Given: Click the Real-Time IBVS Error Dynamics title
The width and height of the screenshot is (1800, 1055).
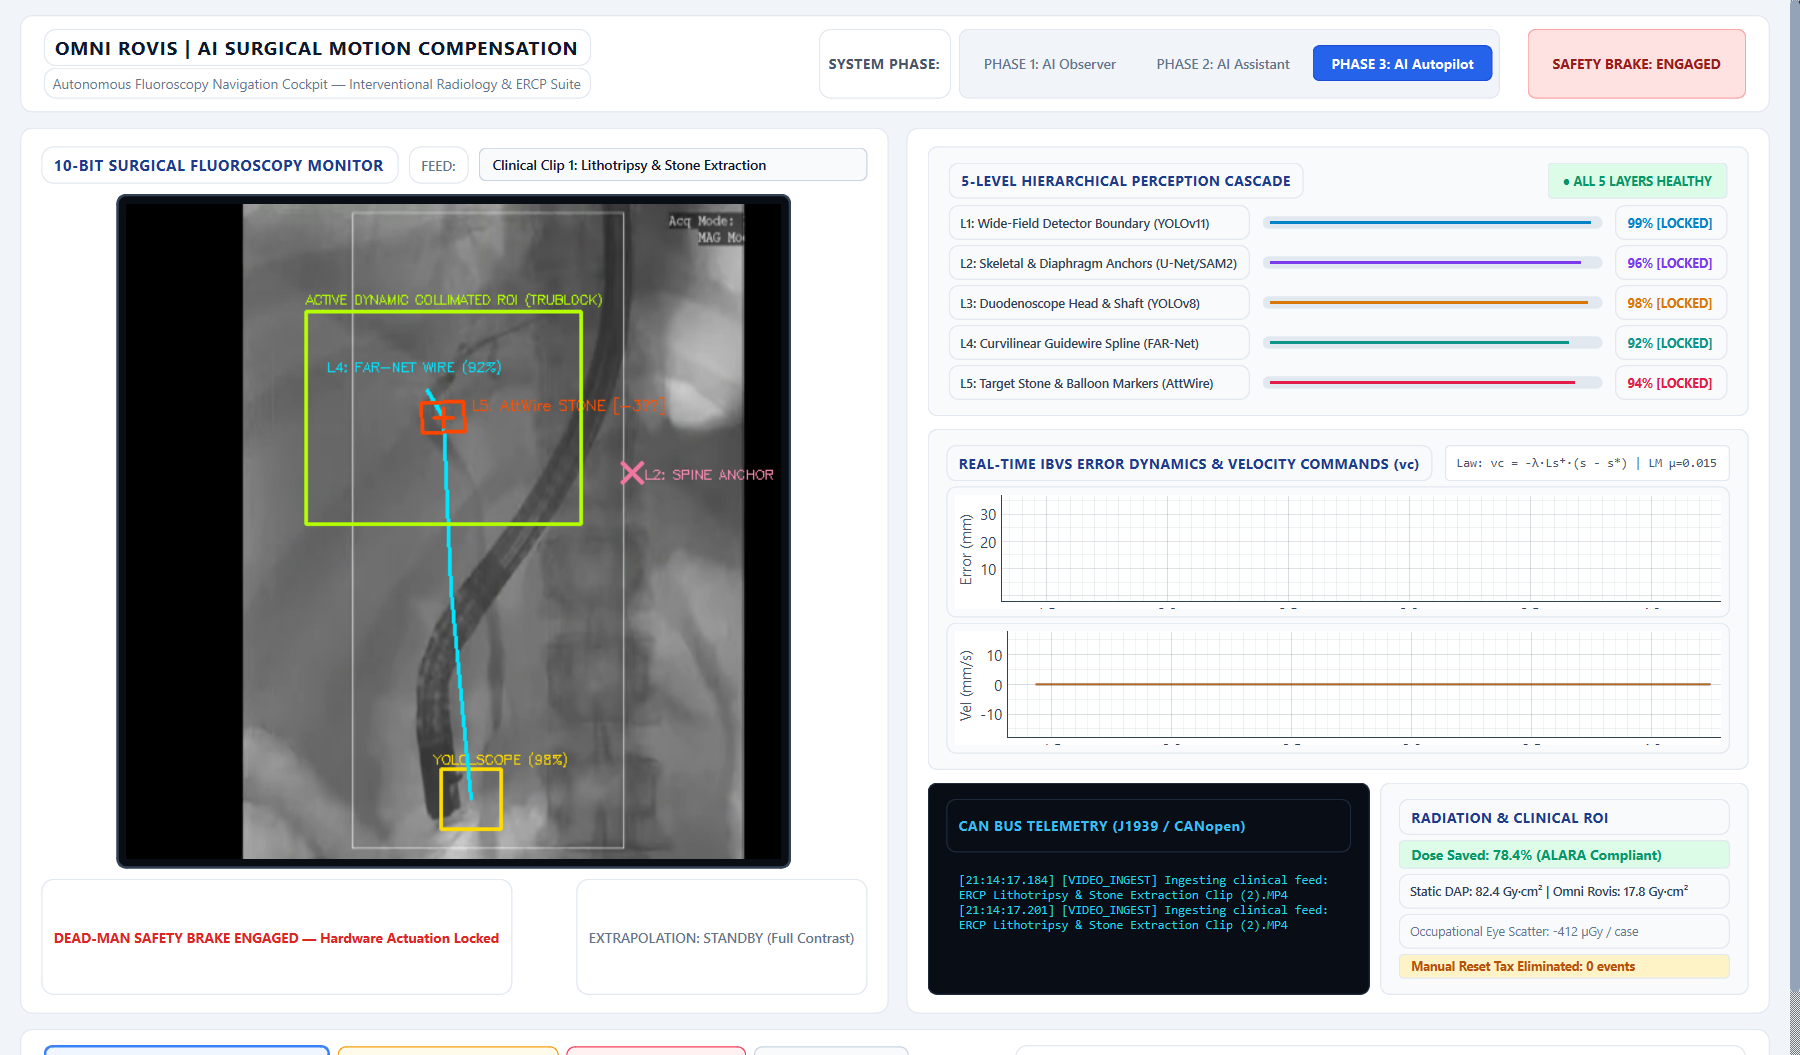Looking at the screenshot, I should pyautogui.click(x=1189, y=464).
